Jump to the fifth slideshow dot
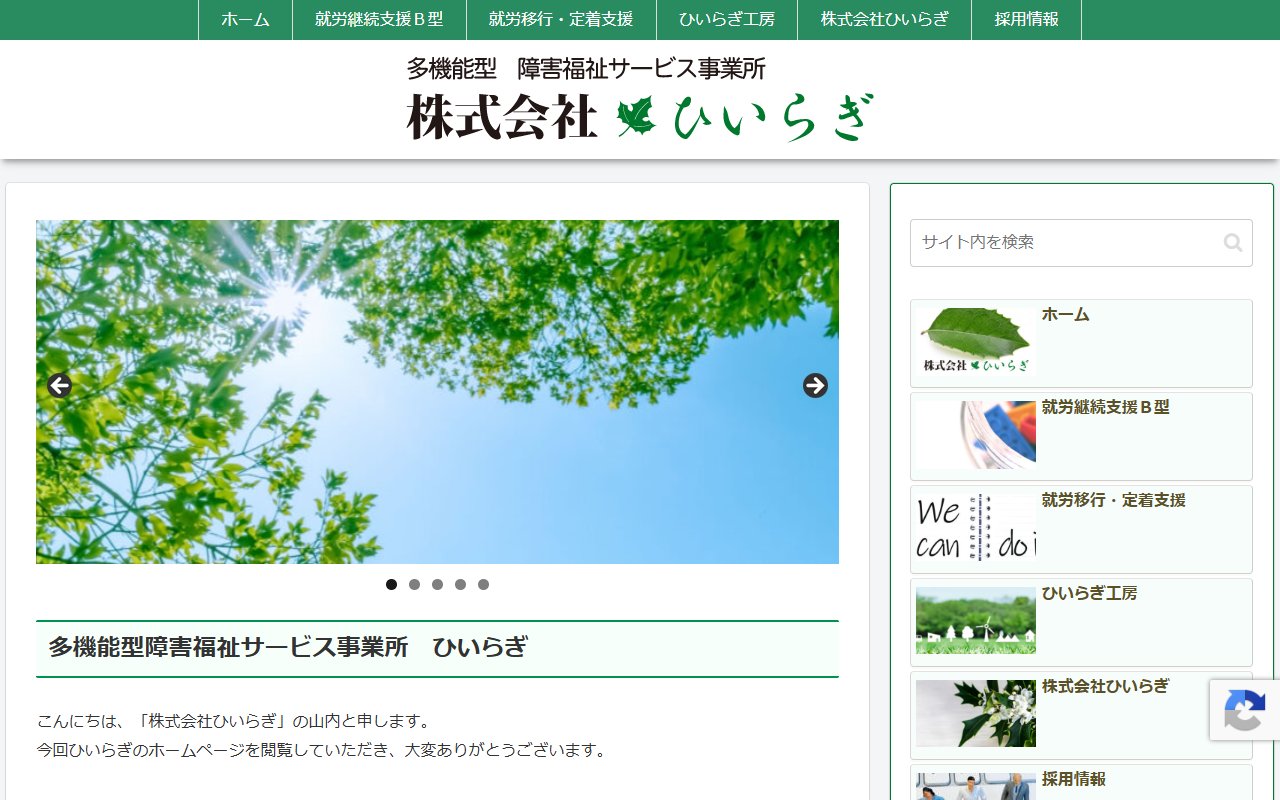The width and height of the screenshot is (1280, 800). click(483, 584)
